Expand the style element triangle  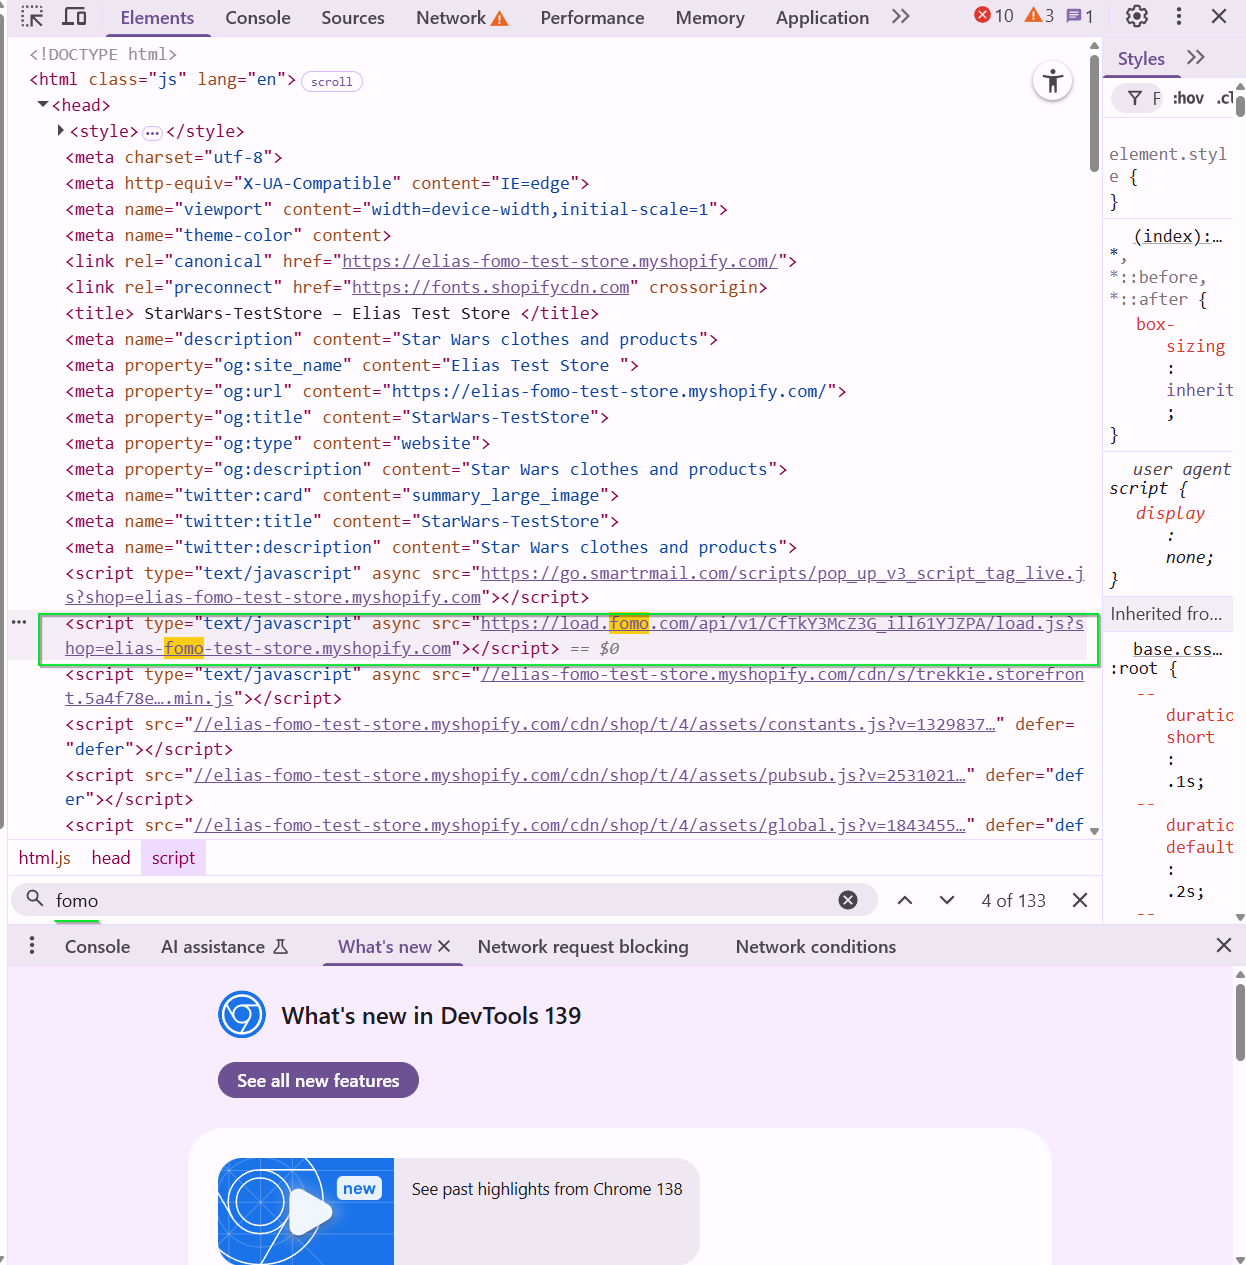(x=61, y=131)
